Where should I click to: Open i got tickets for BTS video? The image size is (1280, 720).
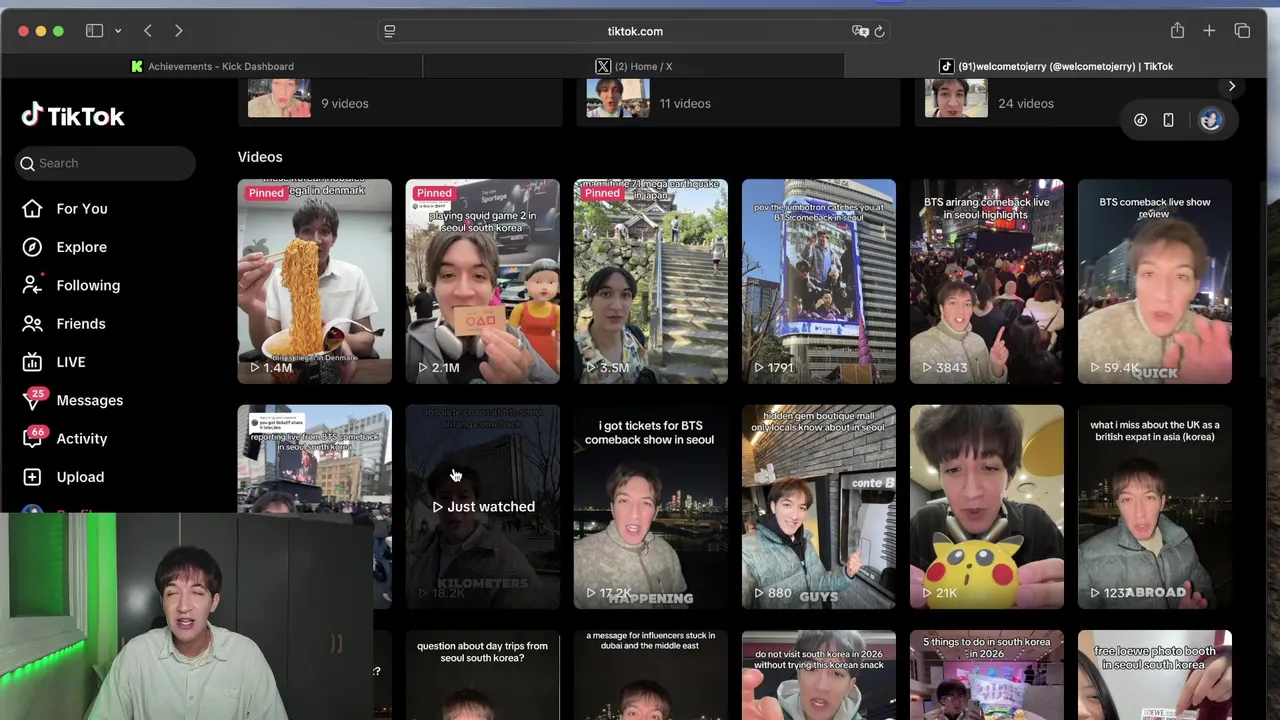coord(651,507)
